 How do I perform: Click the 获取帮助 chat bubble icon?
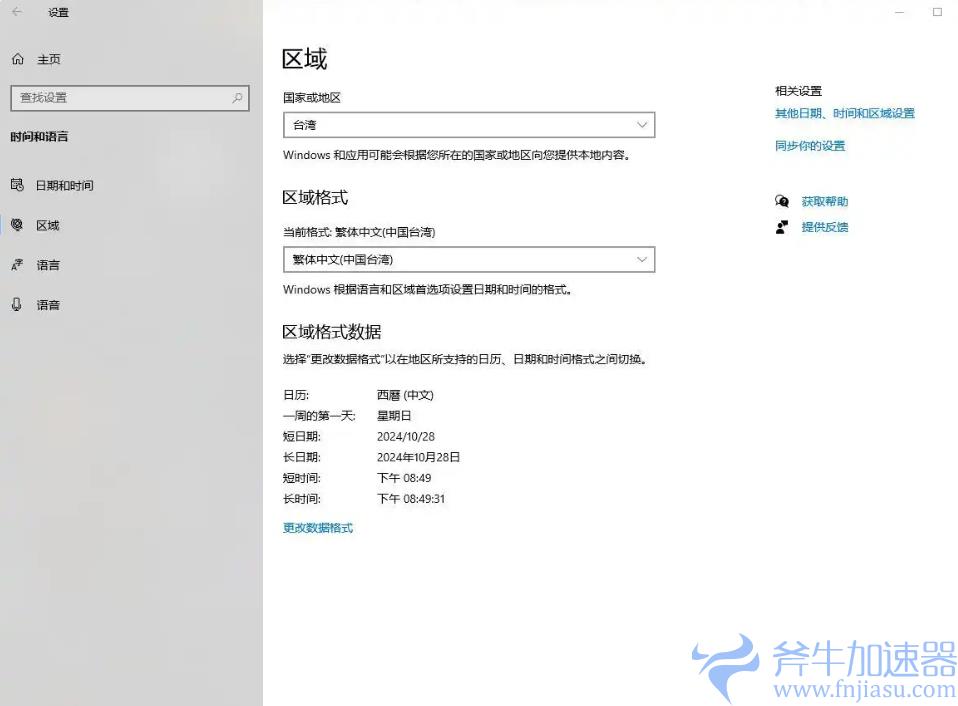click(782, 201)
